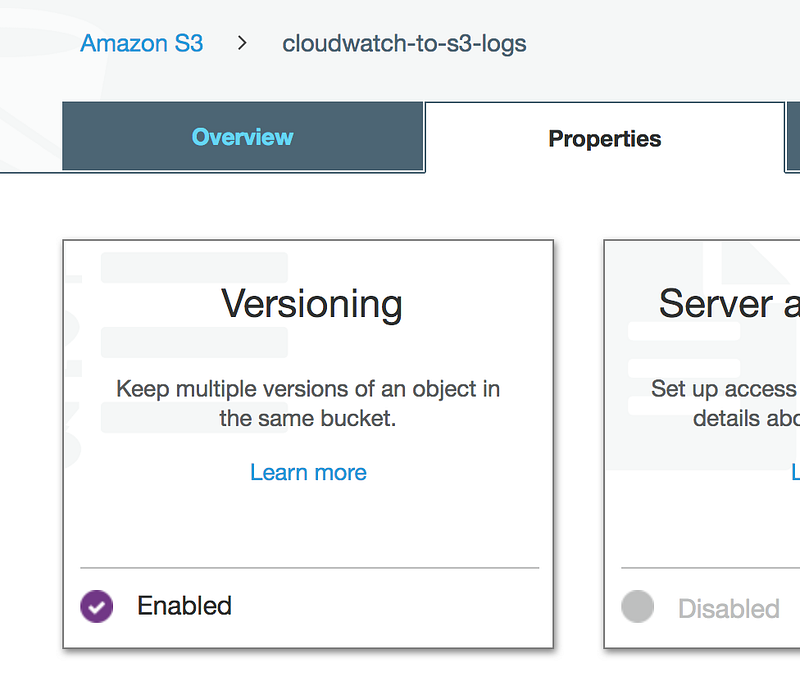Click the Versioning card's lower divider line
This screenshot has height=685, width=800.
309,568
